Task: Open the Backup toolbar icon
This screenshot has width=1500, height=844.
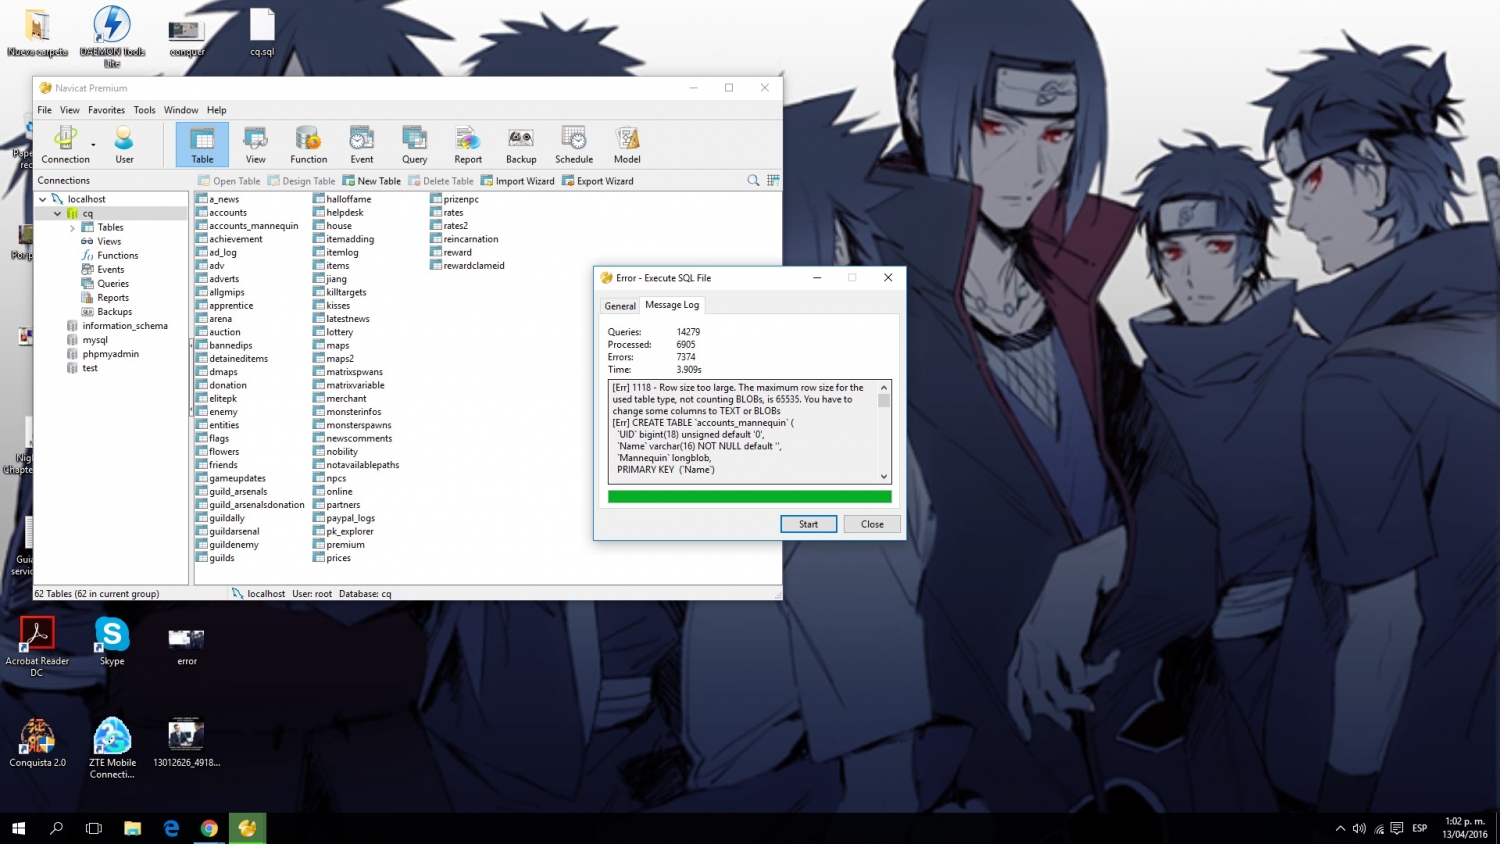Action: click(x=521, y=145)
